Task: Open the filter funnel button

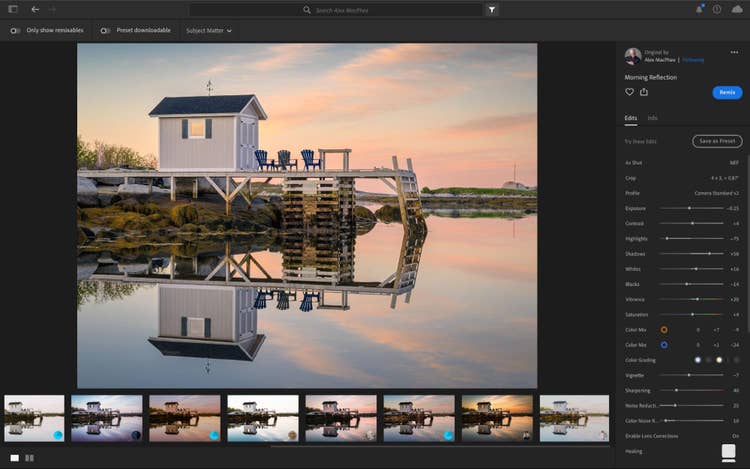Action: click(x=492, y=10)
